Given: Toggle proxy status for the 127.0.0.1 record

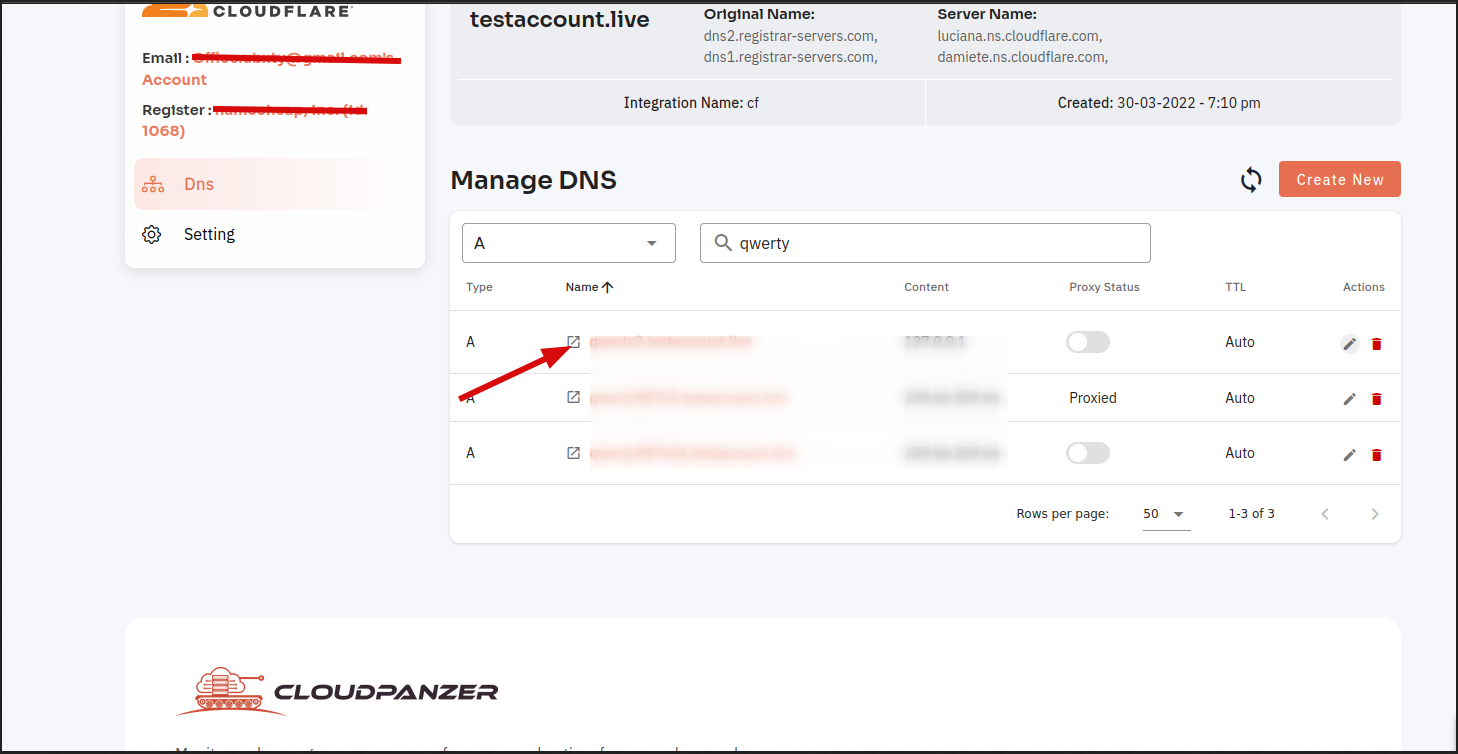Looking at the screenshot, I should [1088, 342].
